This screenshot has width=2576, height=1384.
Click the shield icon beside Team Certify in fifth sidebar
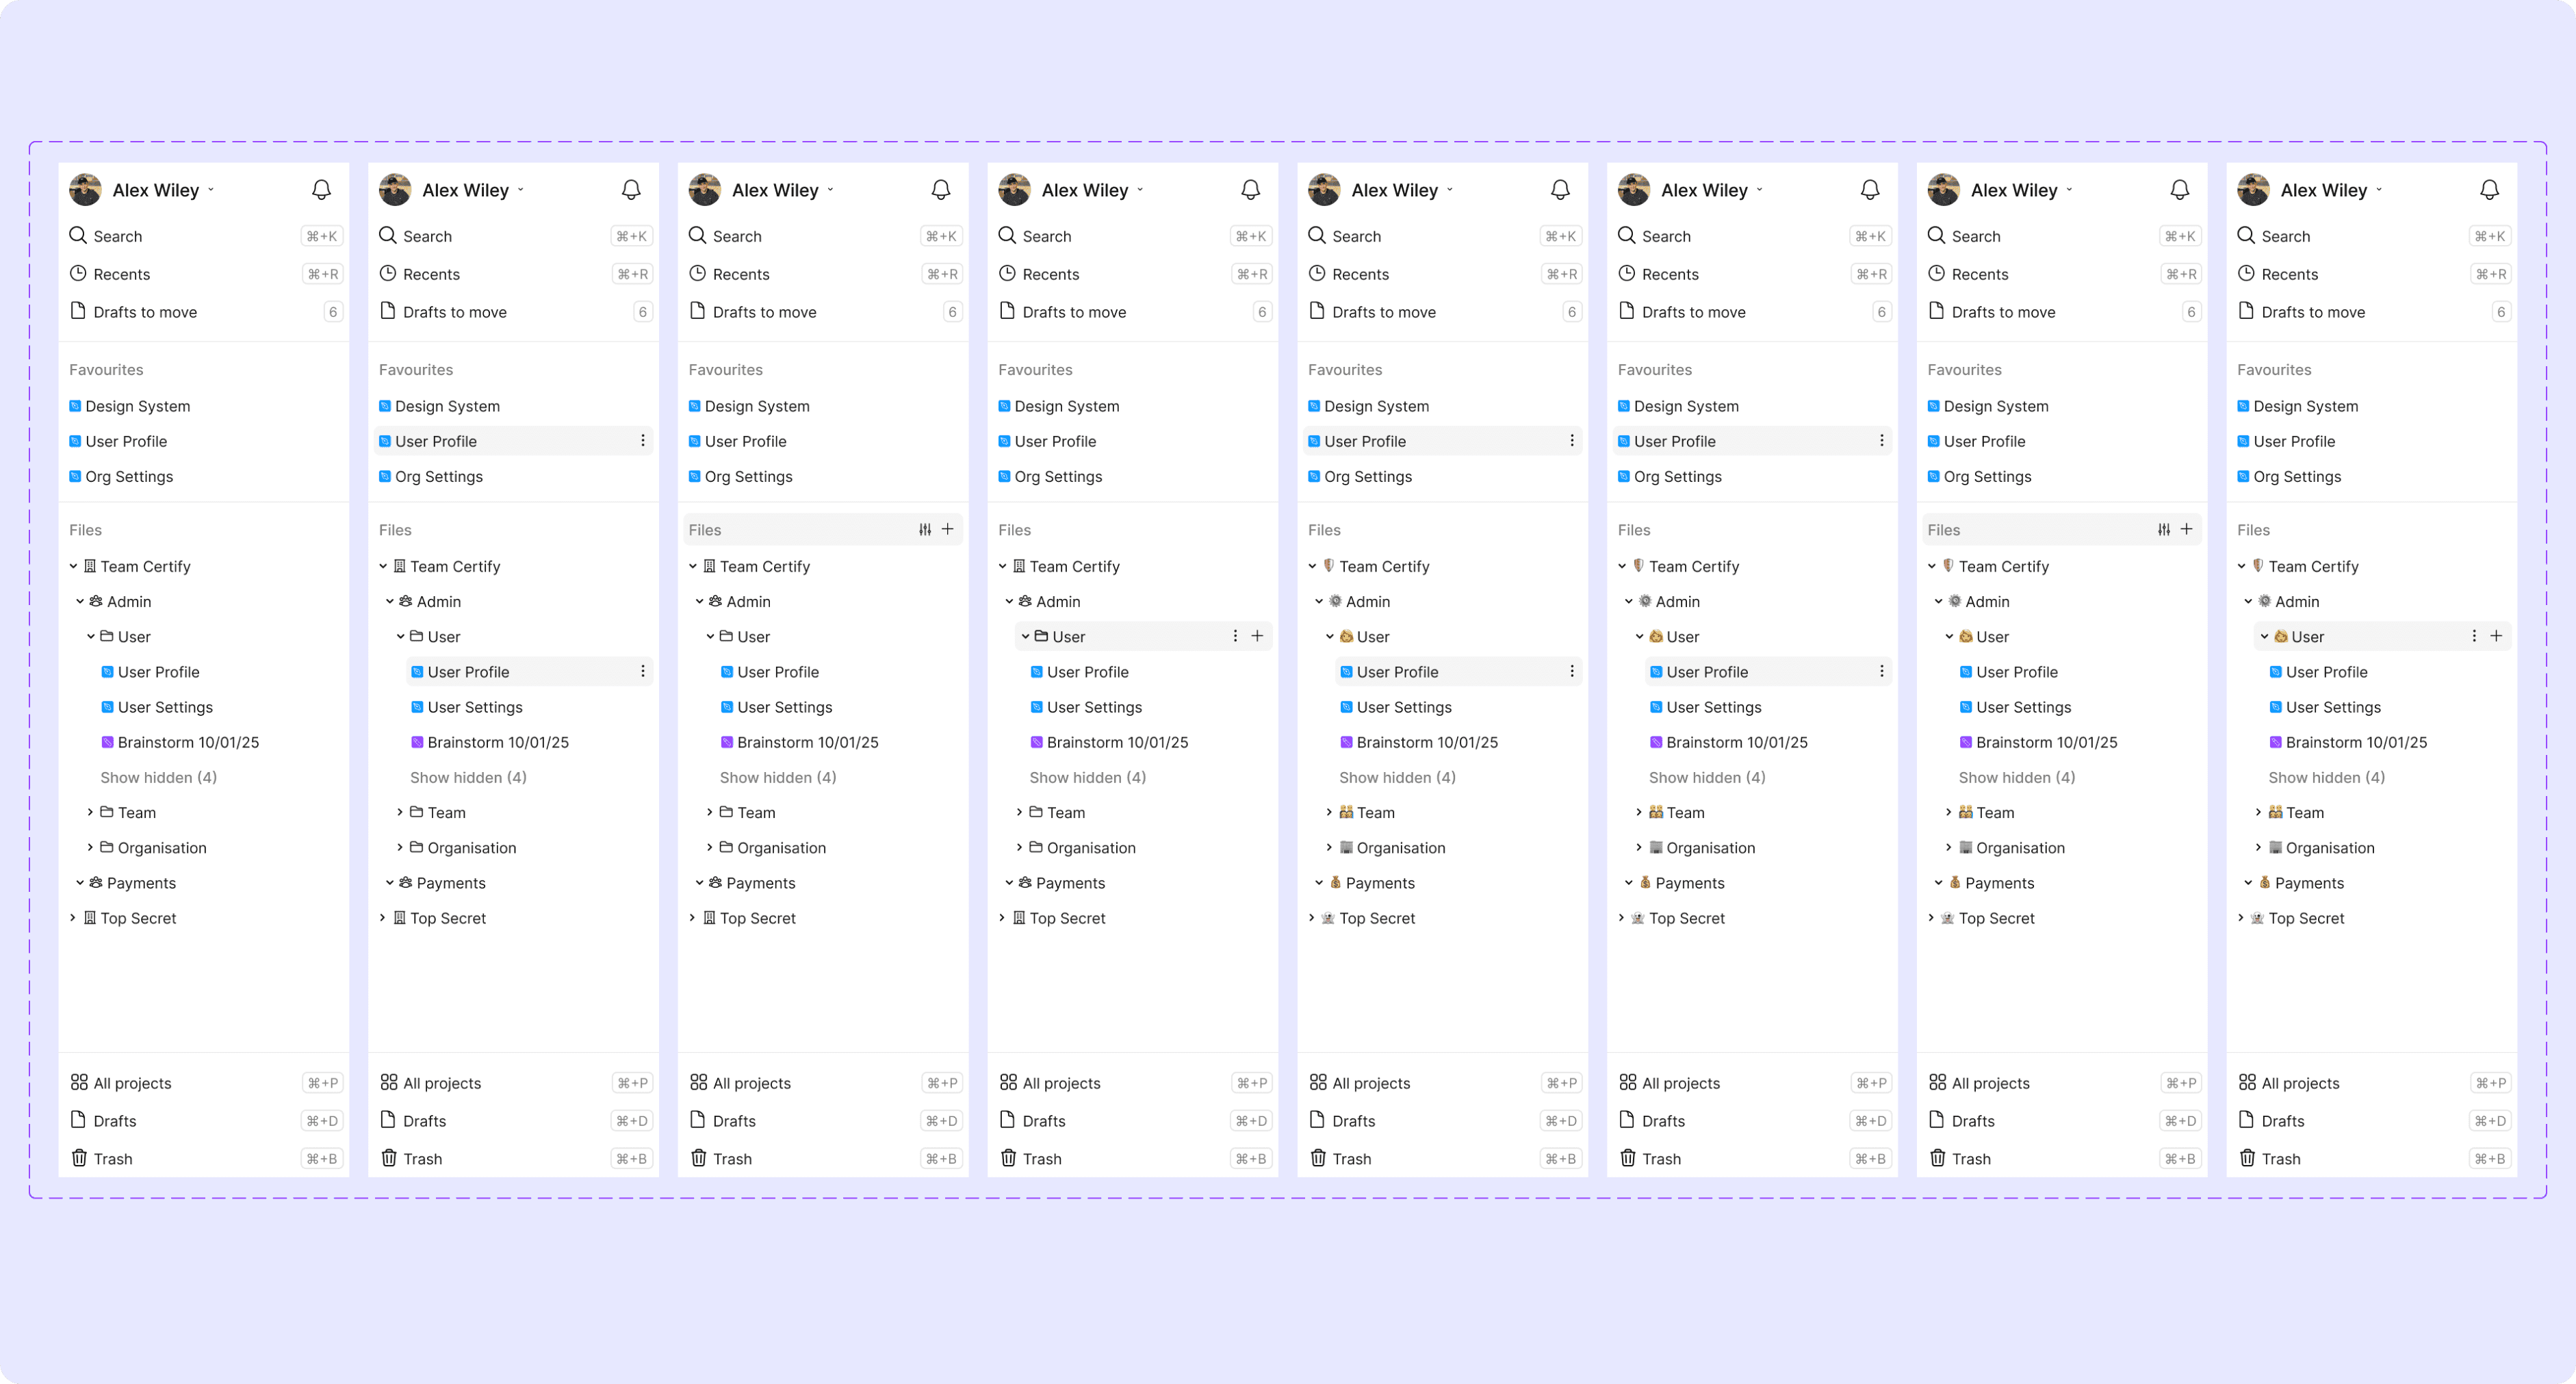coord(1328,566)
